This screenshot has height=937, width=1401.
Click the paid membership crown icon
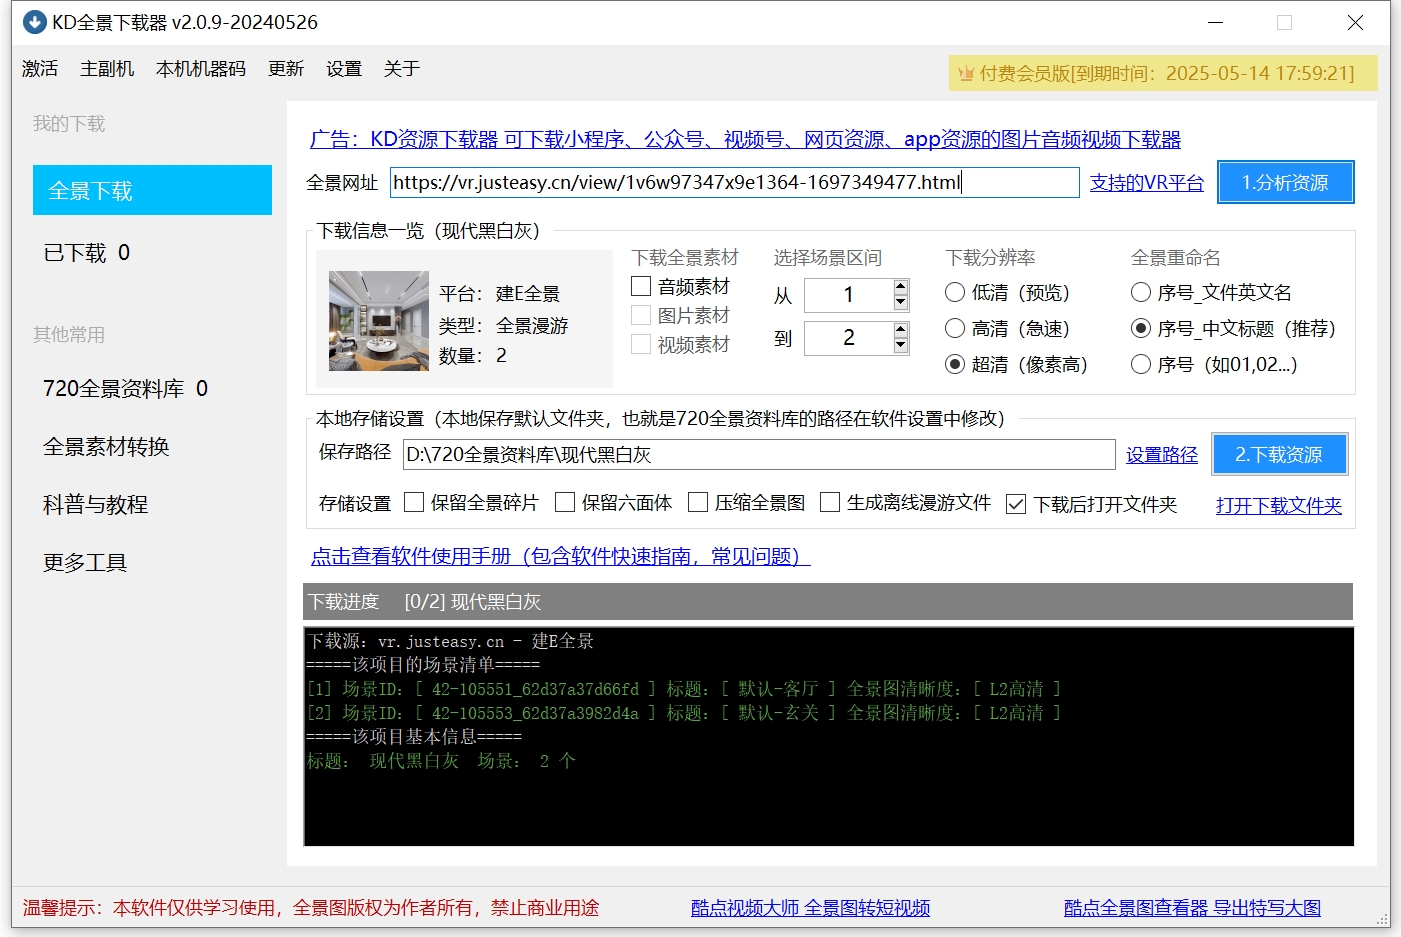tap(966, 74)
